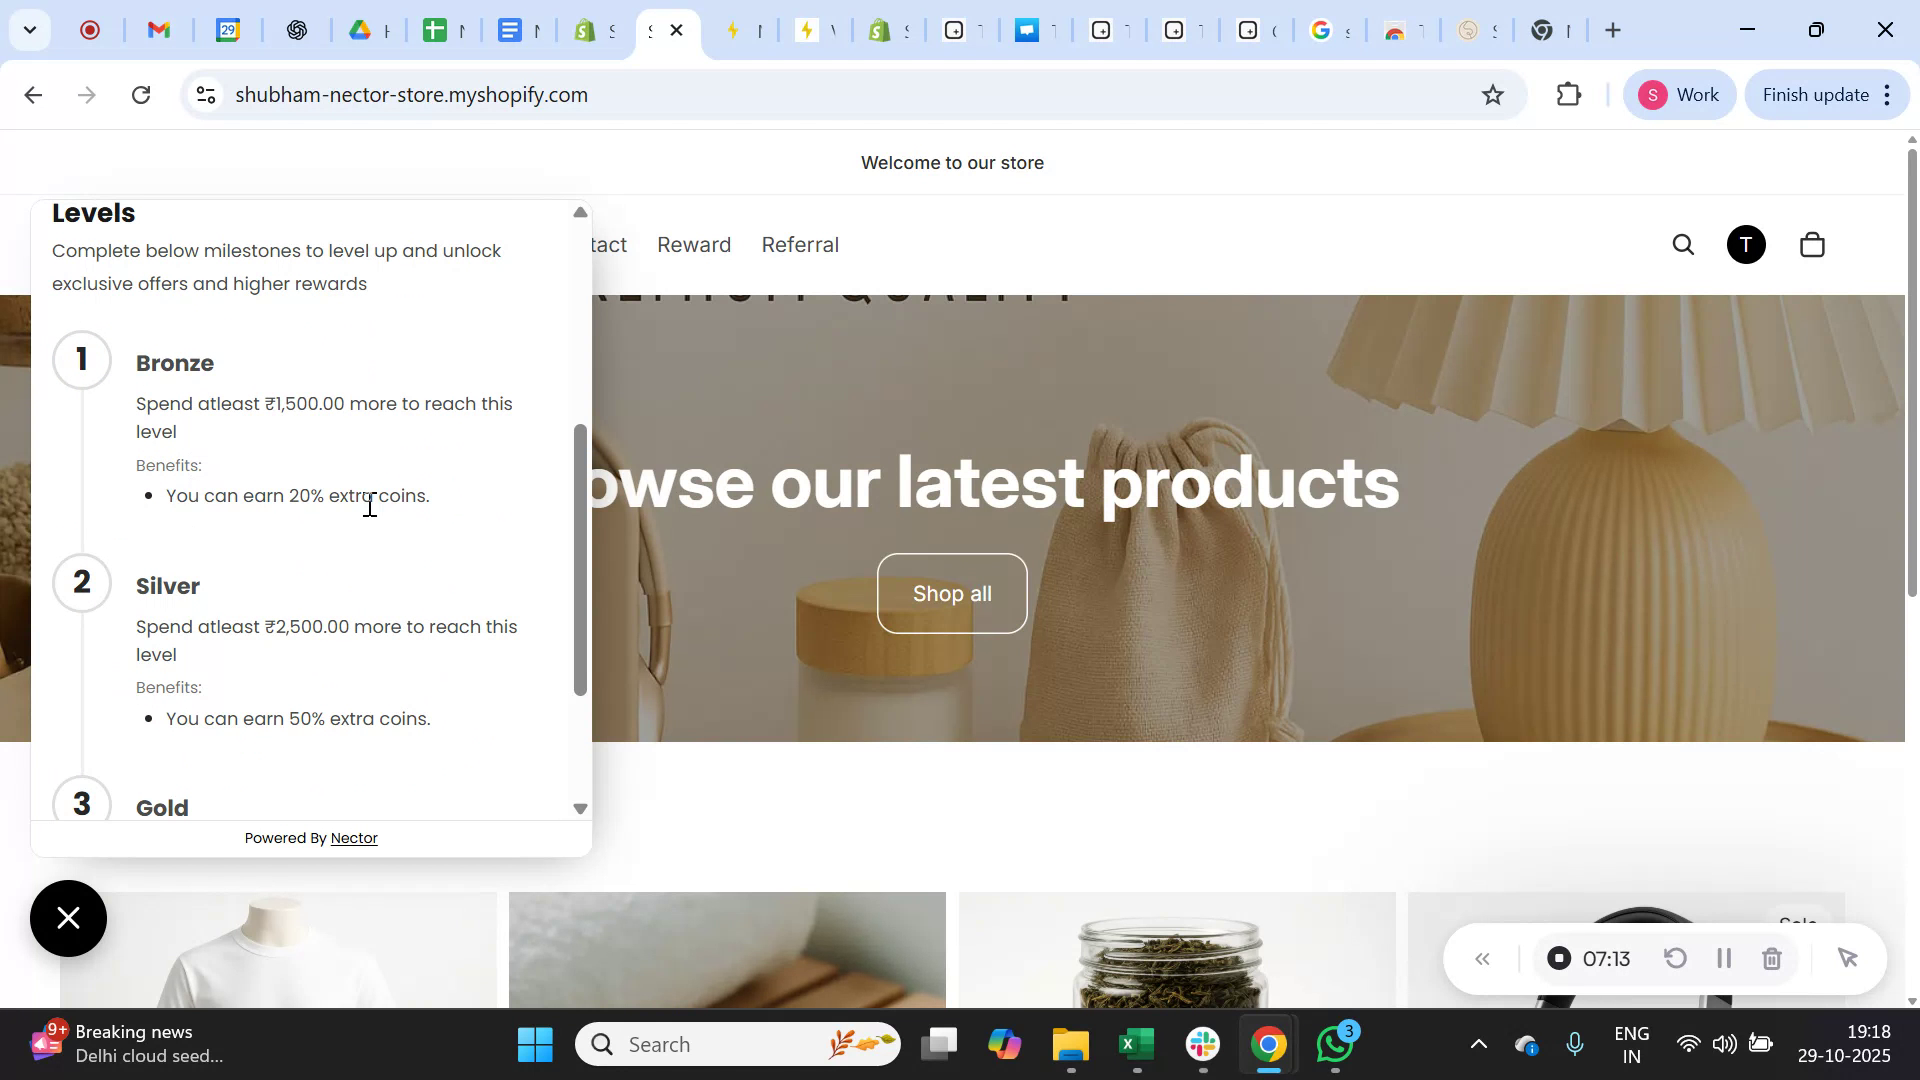Open Slack from the taskbar
The width and height of the screenshot is (1920, 1080).
coord(1202,1043)
